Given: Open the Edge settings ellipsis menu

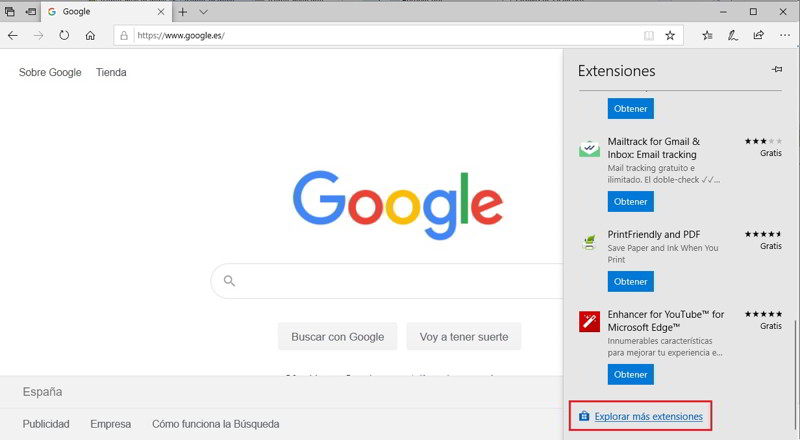Looking at the screenshot, I should (785, 35).
